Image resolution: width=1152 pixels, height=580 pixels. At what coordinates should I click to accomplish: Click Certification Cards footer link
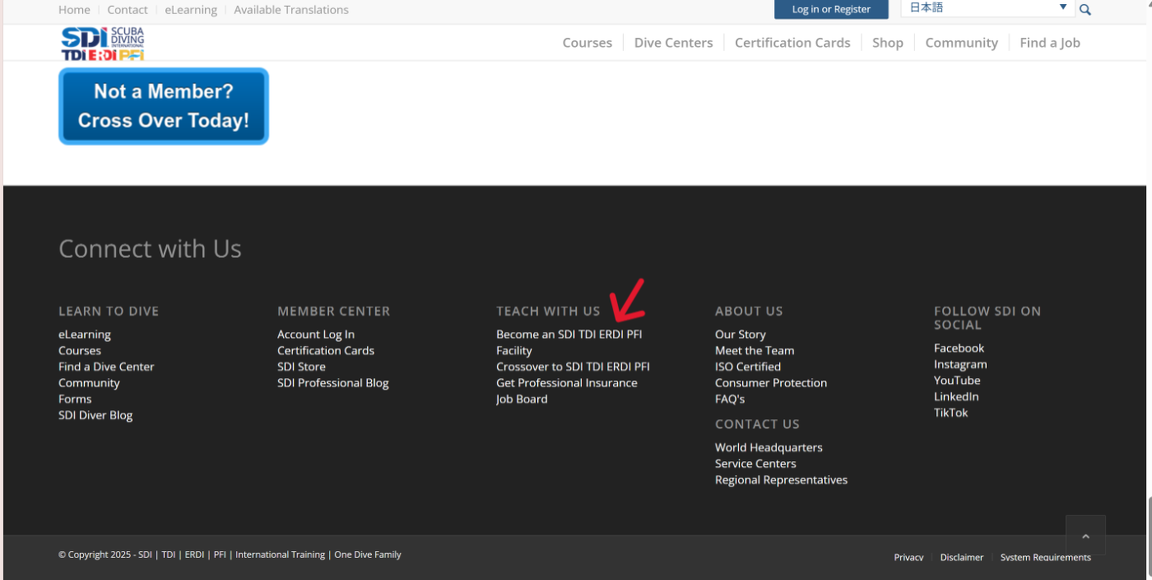click(x=325, y=351)
